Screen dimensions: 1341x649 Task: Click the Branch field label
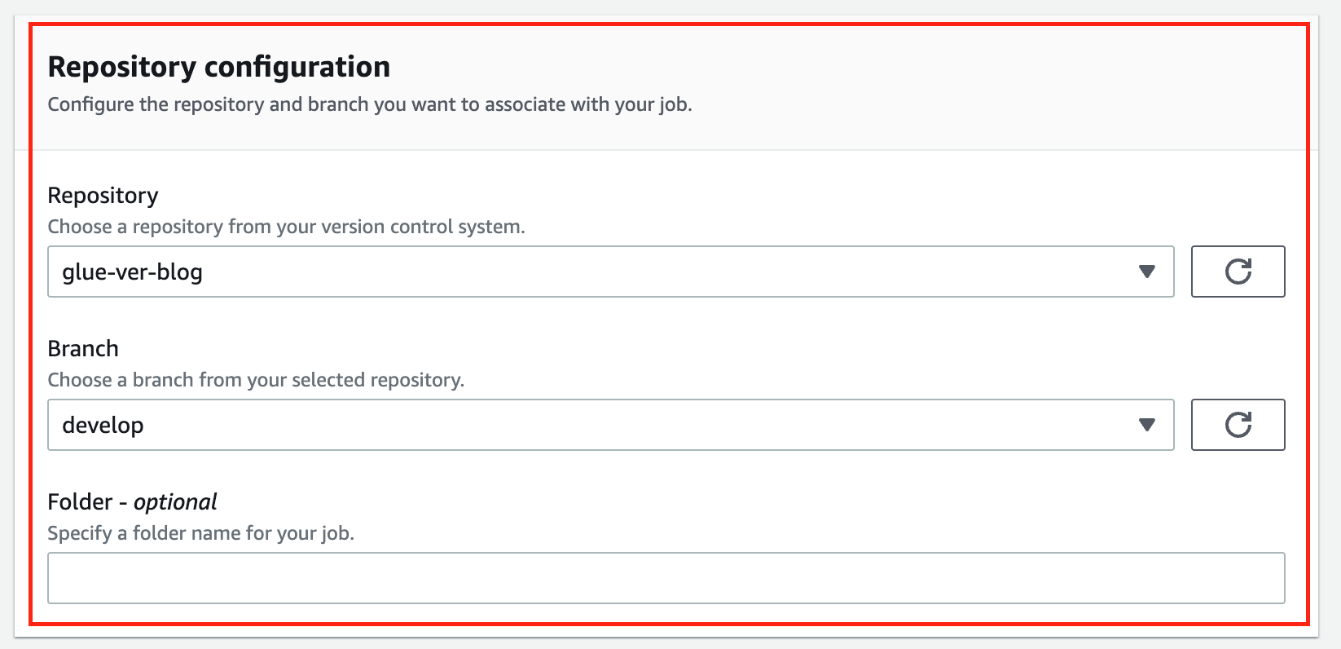[x=83, y=348]
